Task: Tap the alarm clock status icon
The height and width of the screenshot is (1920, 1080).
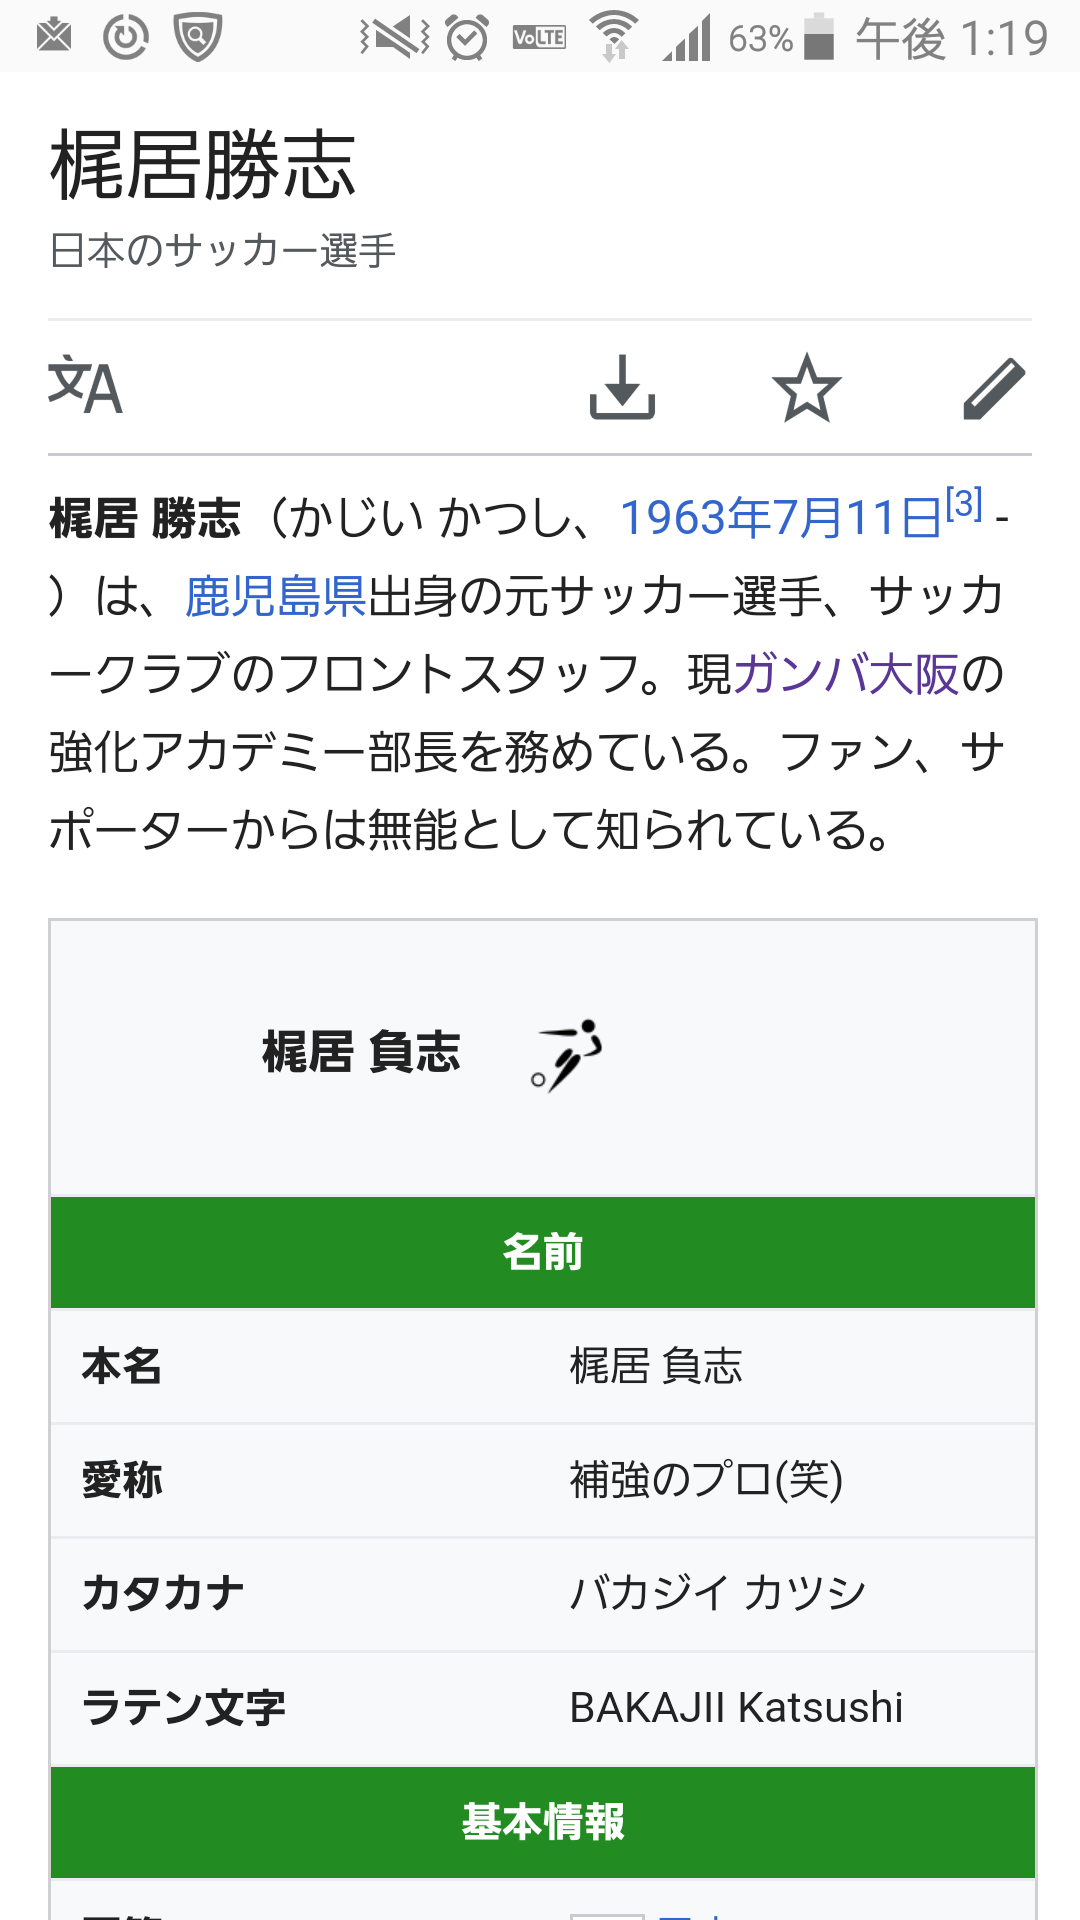Action: click(467, 38)
